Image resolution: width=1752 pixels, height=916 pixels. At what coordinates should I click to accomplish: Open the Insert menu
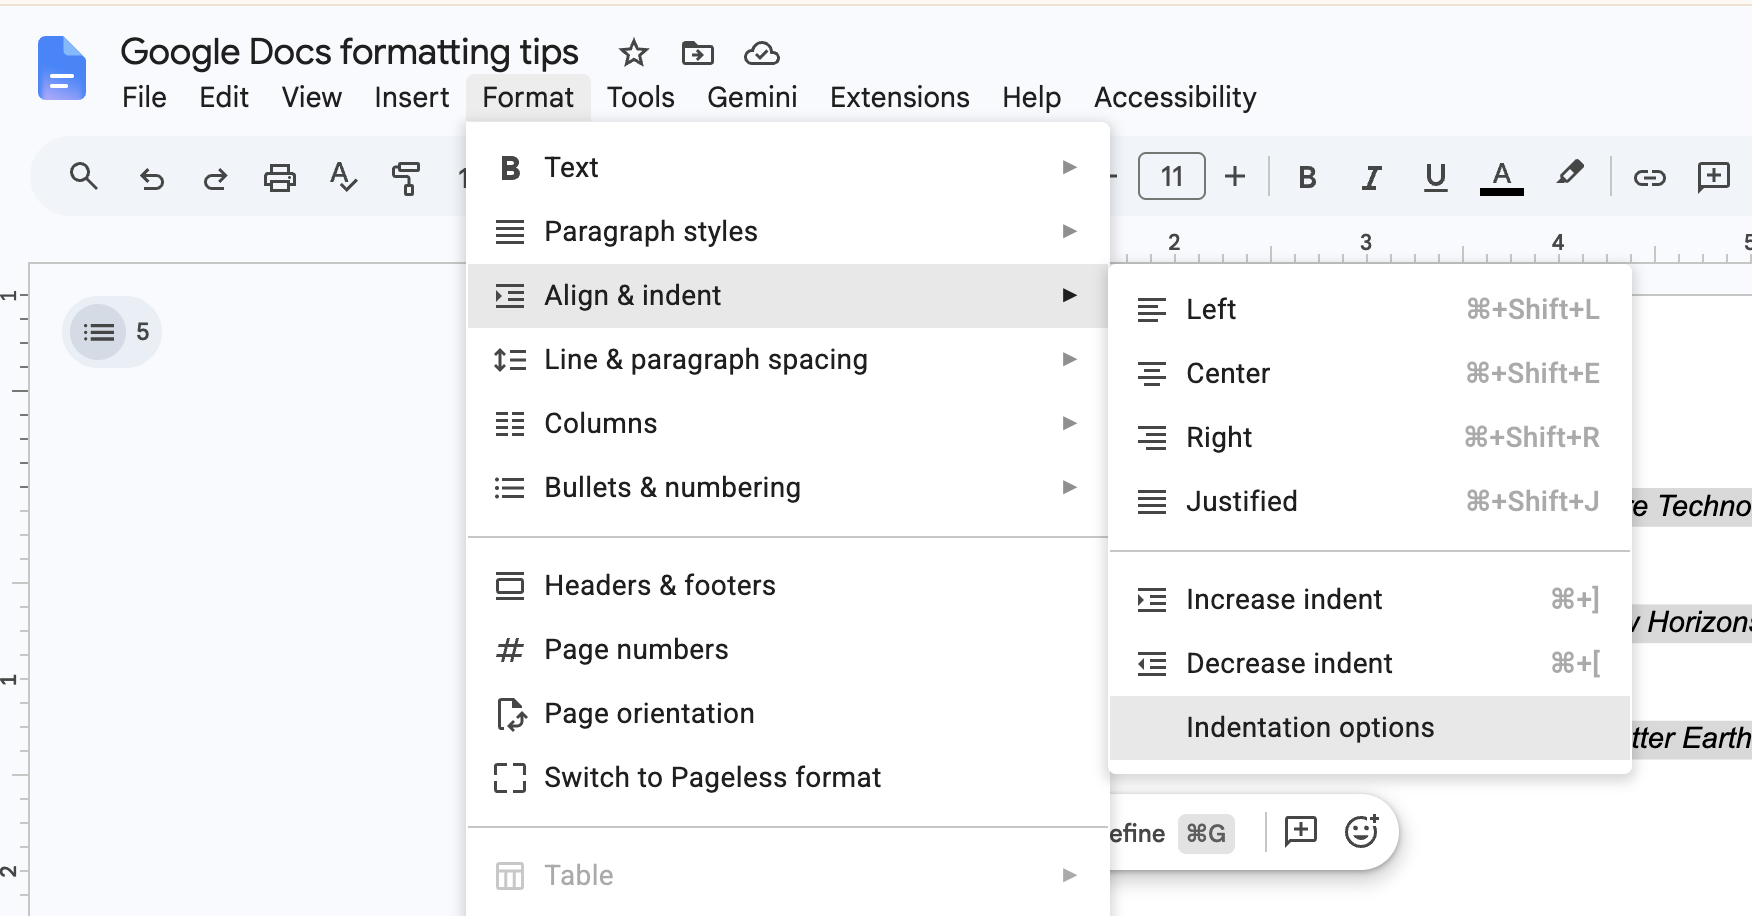coord(411,97)
